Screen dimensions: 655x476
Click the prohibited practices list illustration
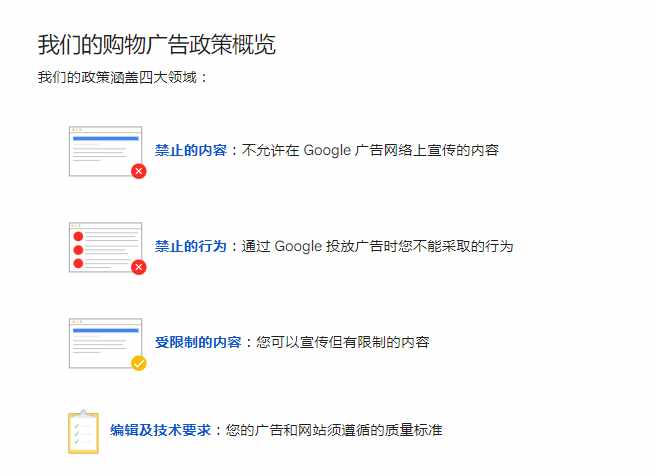pos(106,247)
